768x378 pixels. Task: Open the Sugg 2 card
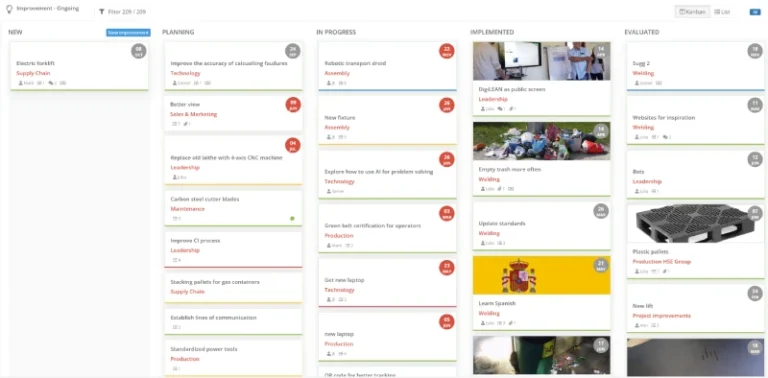pyautogui.click(x=641, y=63)
